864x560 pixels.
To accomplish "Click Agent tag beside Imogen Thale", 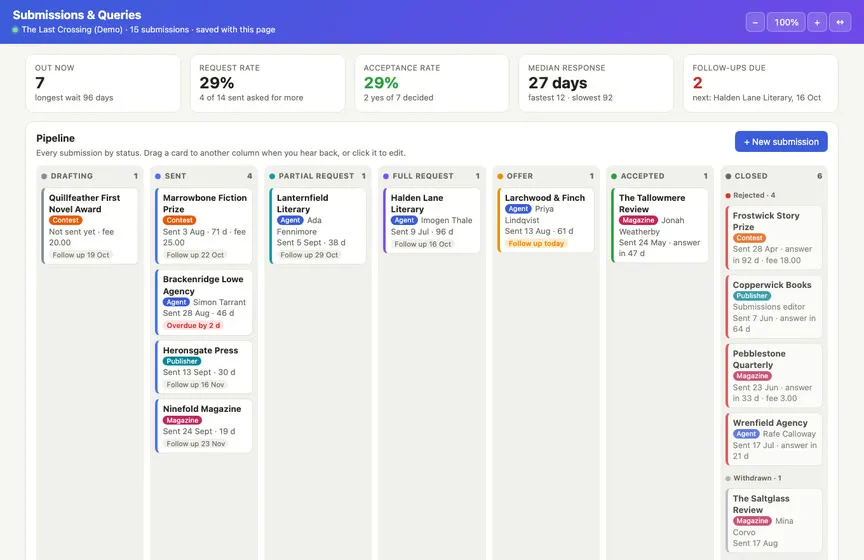I will click(x=404, y=220).
